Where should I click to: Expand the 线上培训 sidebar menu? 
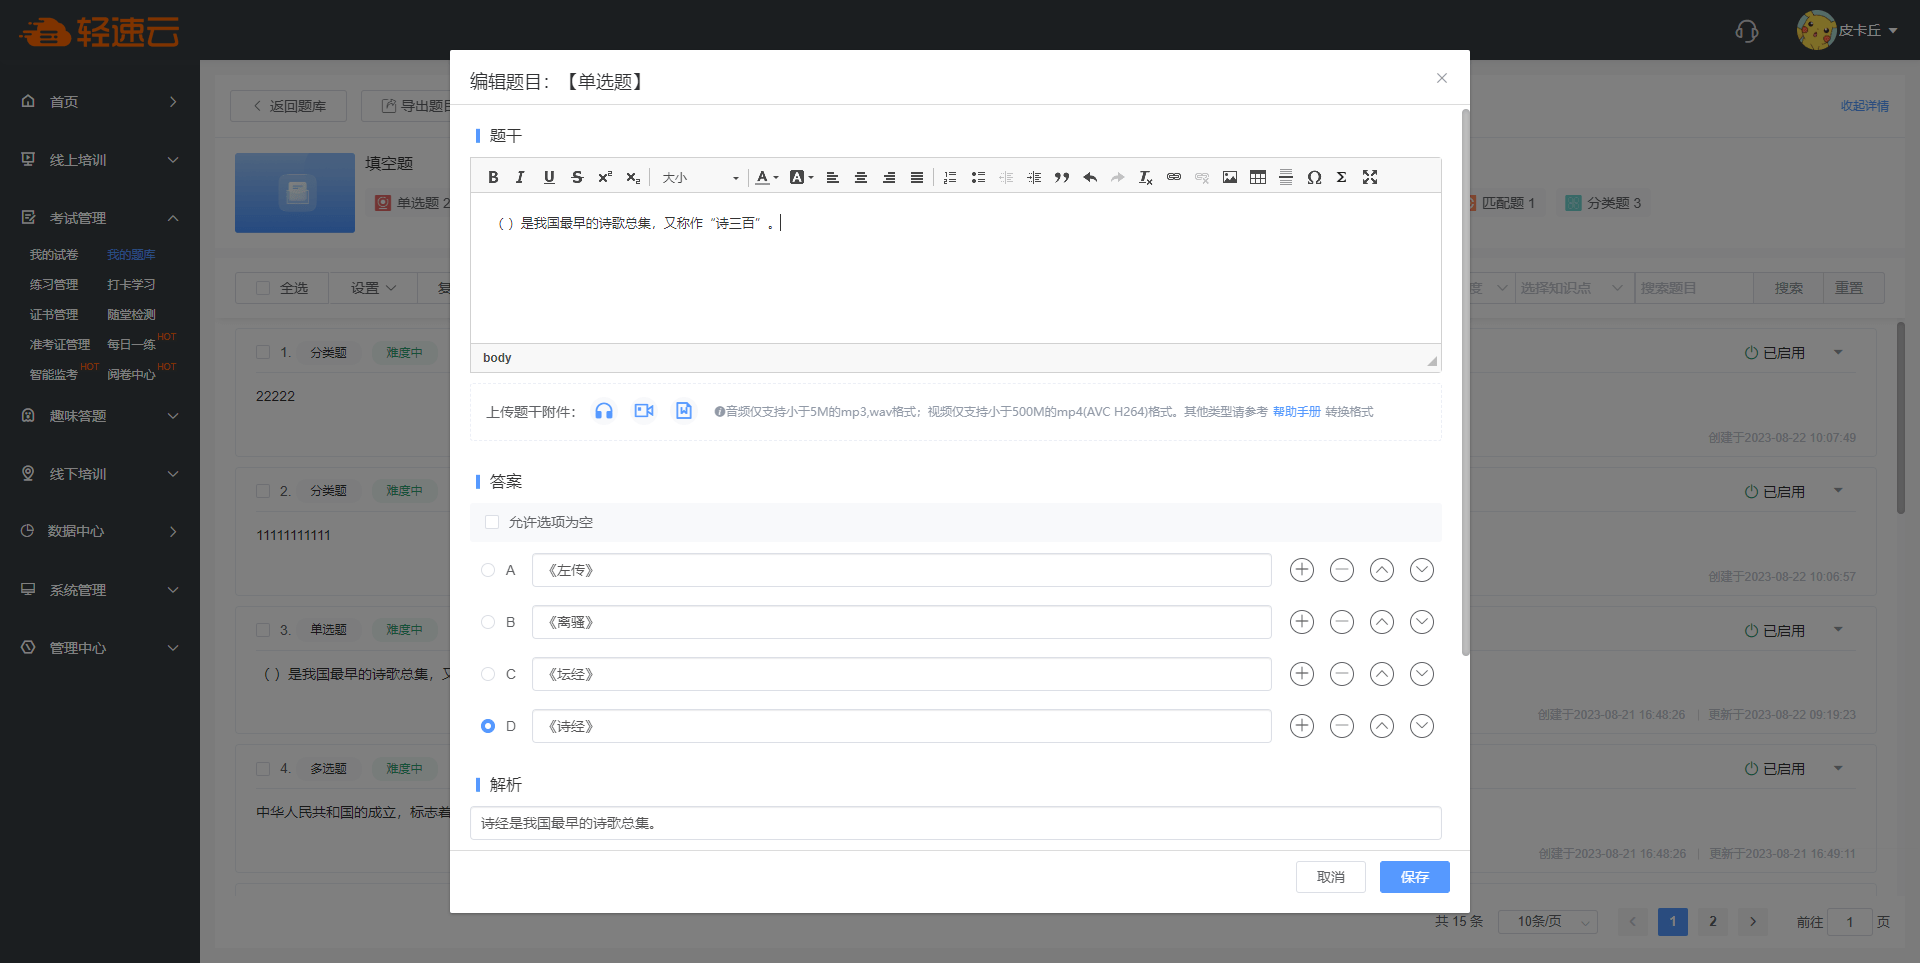100,160
